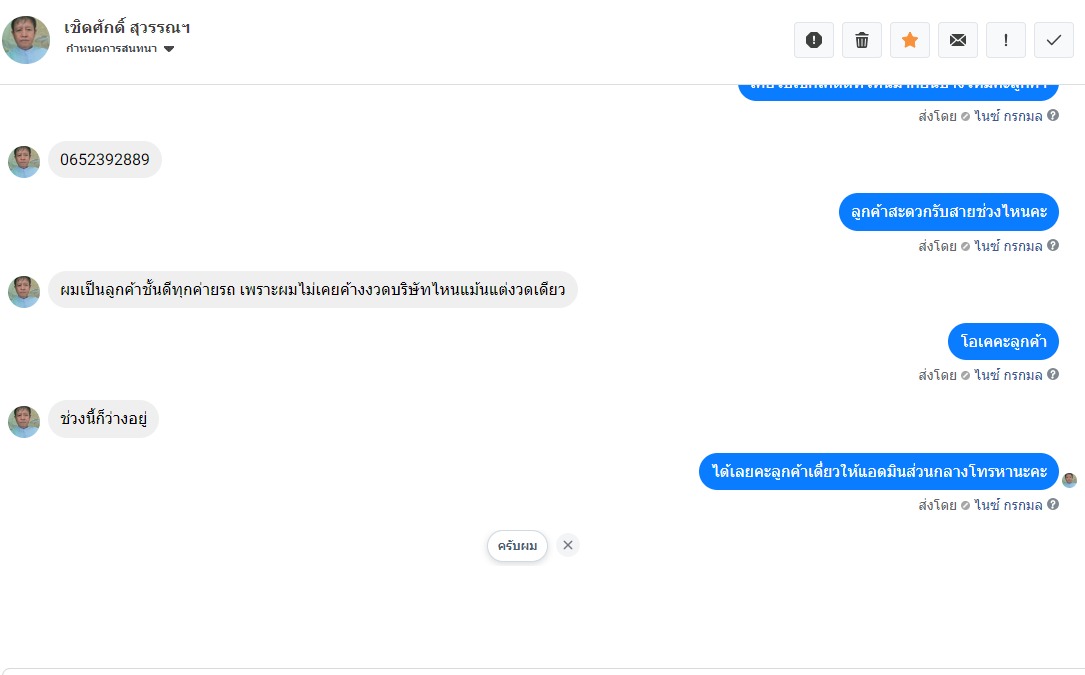The image size is (1085, 675).
Task: Click the suggested reply ครับผม
Action: pos(517,546)
